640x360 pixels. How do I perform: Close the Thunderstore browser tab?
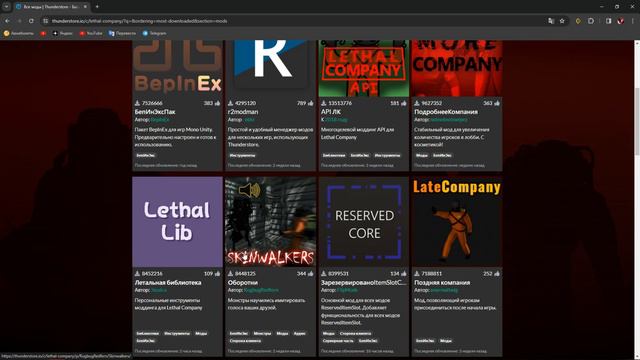pyautogui.click(x=85, y=7)
